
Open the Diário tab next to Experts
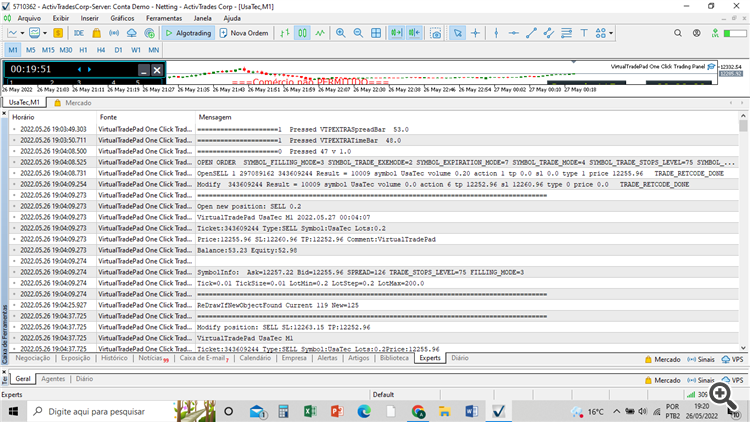460,358
